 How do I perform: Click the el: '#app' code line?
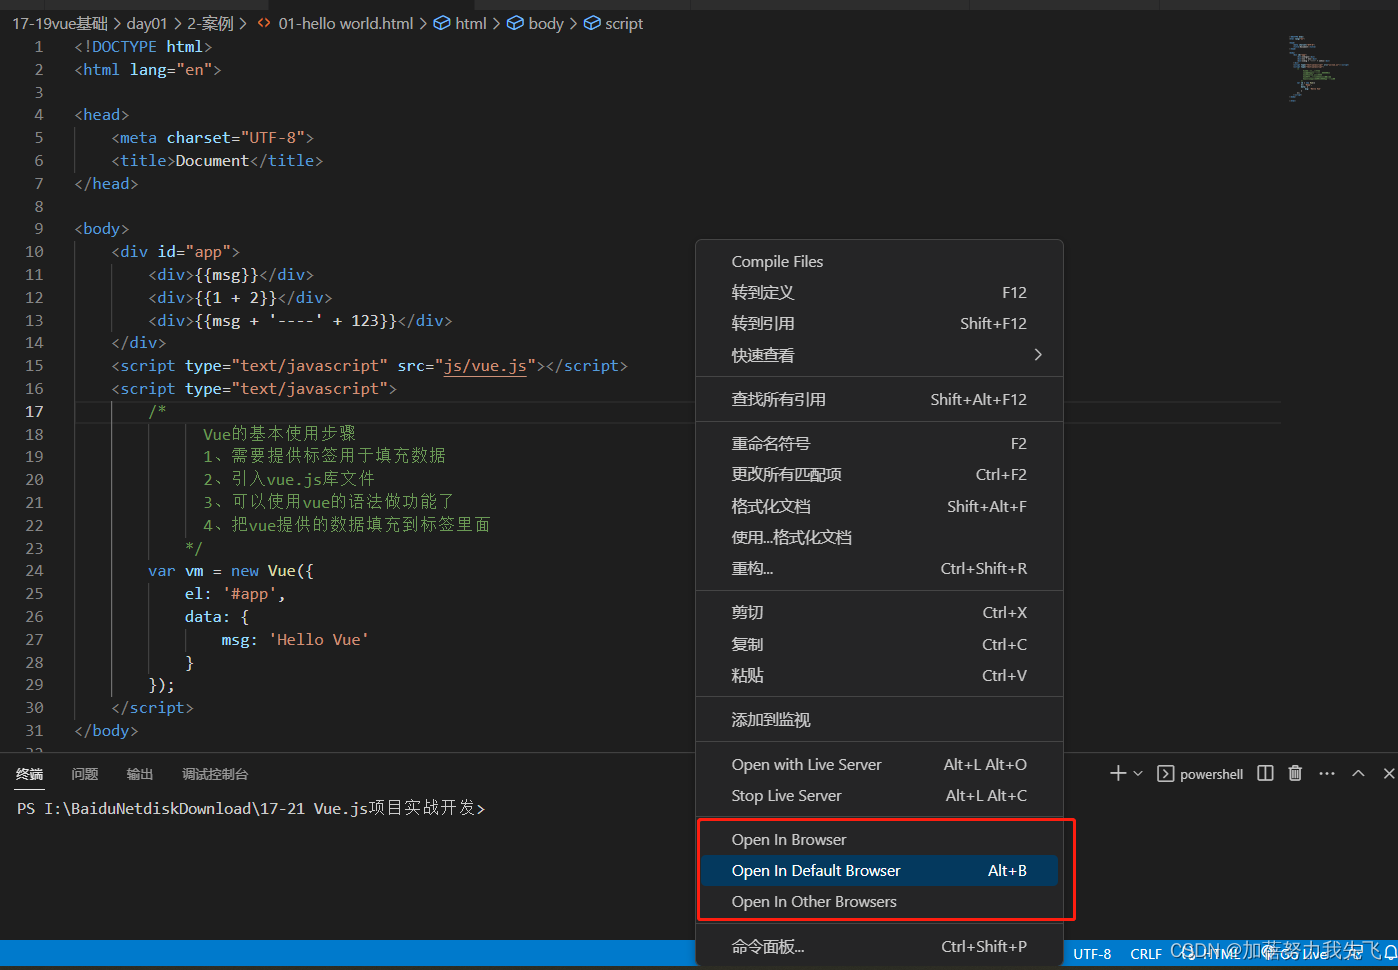[235, 594]
